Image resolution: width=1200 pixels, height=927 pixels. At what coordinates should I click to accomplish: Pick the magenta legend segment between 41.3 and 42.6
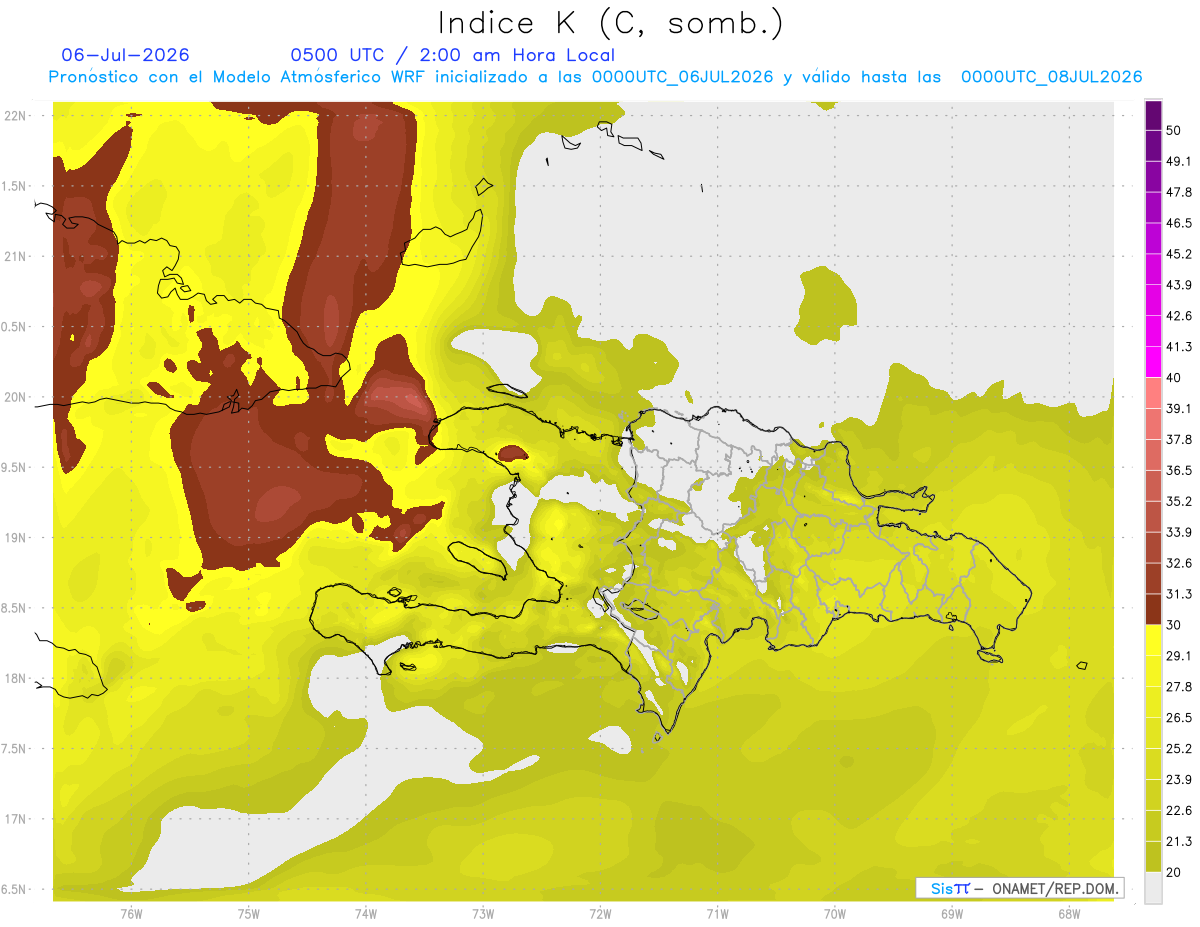pyautogui.click(x=1153, y=331)
